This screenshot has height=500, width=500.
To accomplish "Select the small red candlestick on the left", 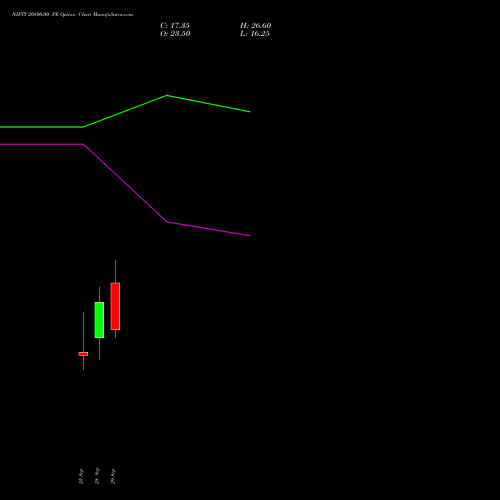I will [83, 354].
